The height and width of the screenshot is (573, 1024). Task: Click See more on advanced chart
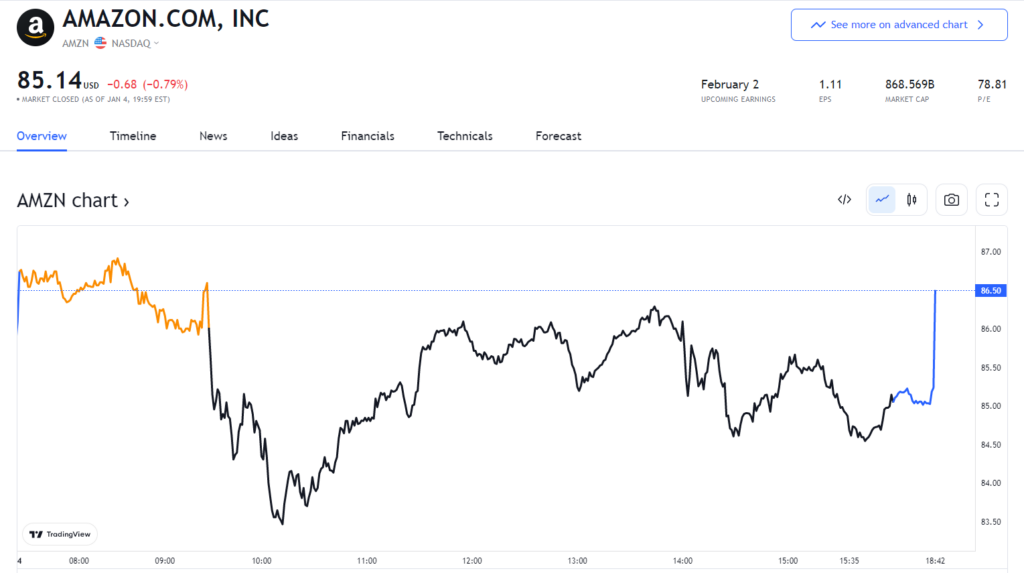click(898, 25)
